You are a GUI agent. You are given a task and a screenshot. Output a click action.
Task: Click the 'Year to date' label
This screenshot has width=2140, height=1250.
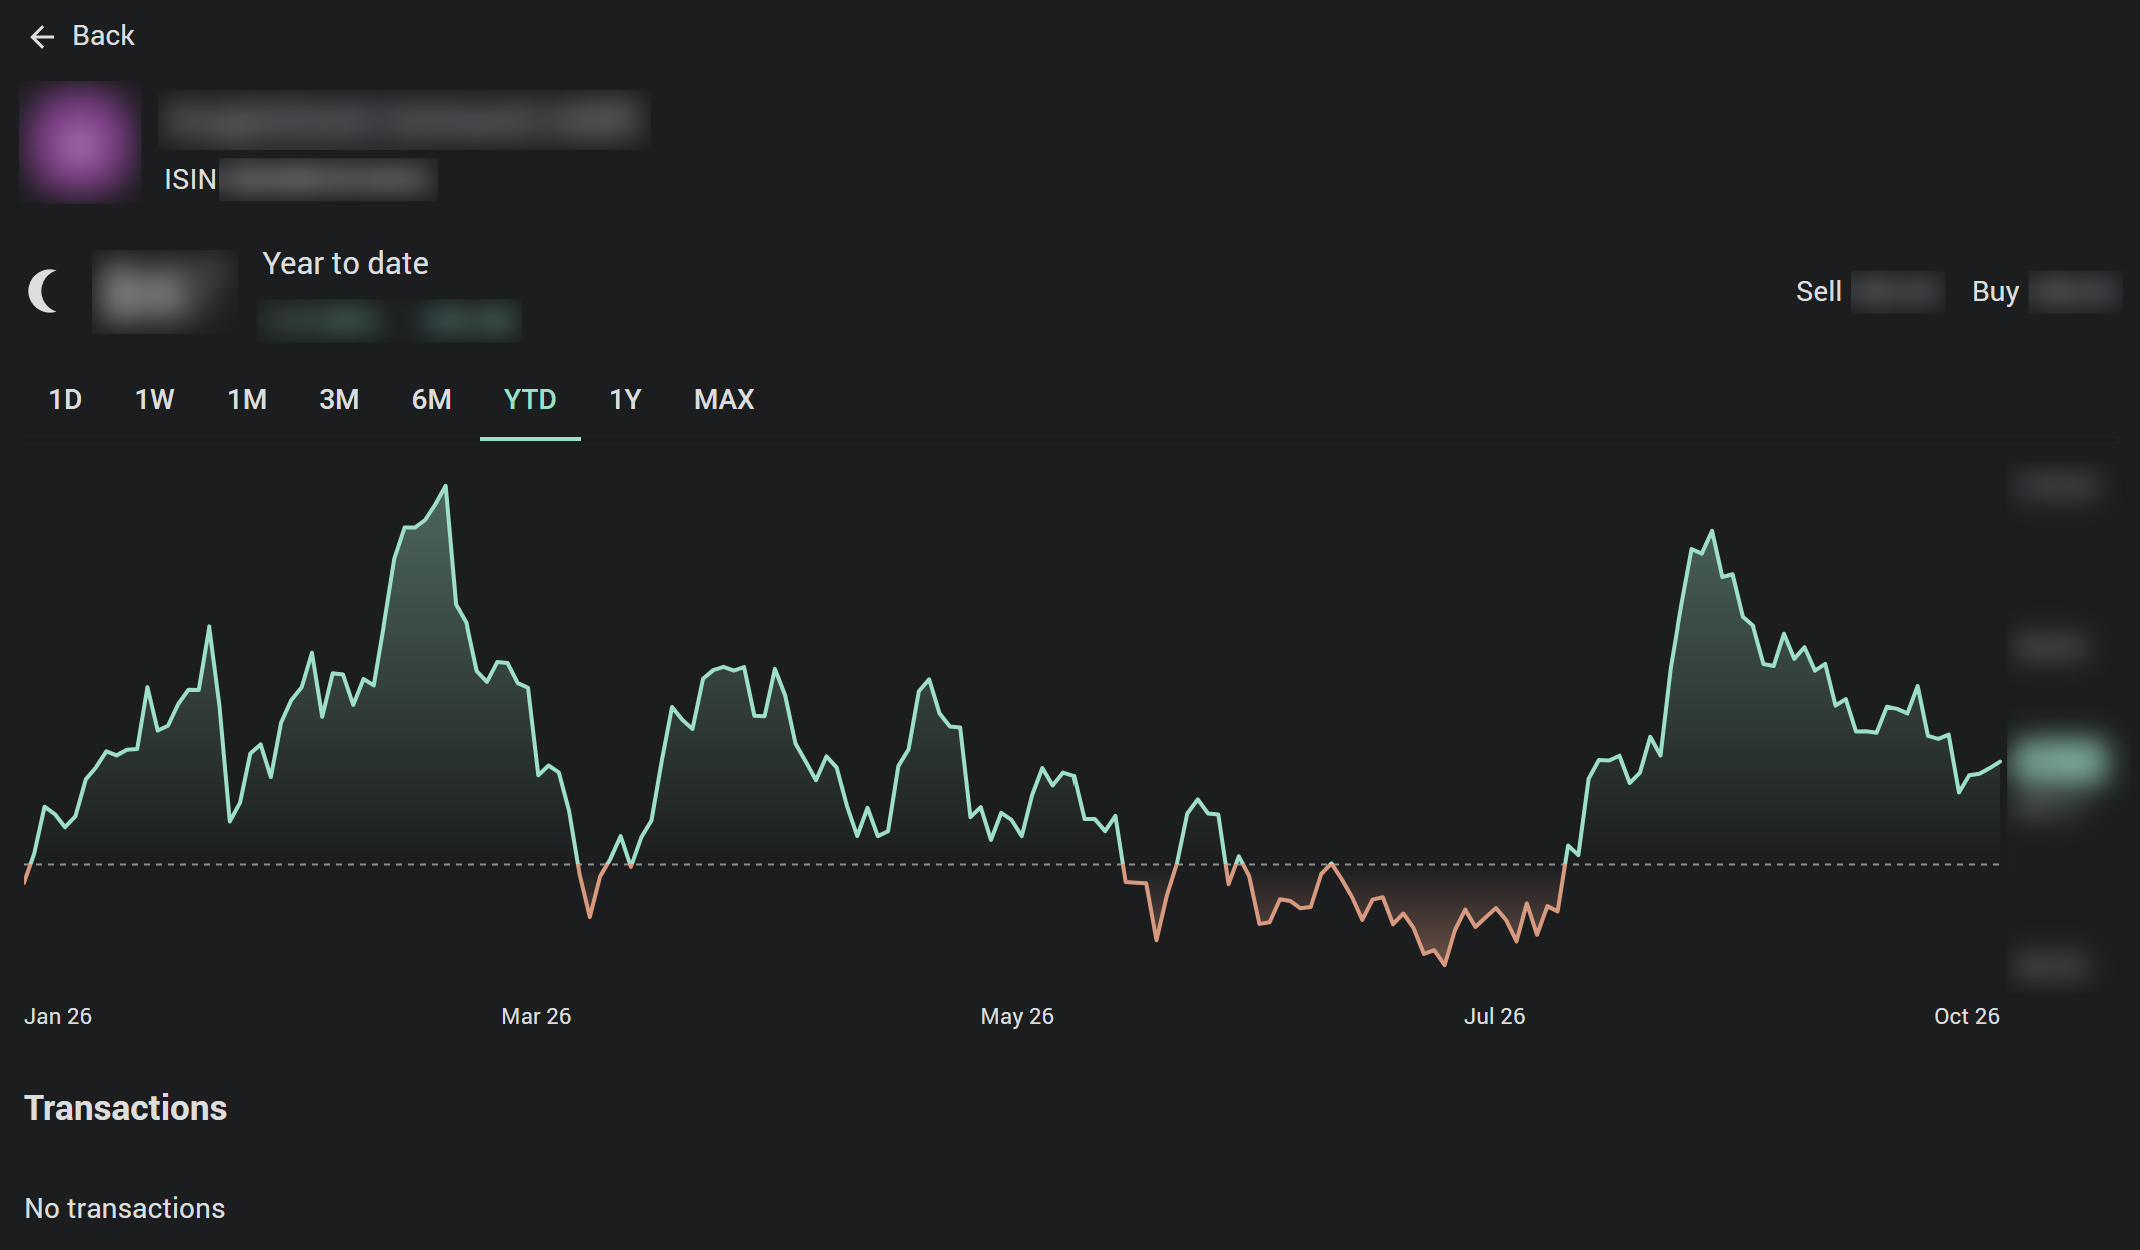coord(345,263)
